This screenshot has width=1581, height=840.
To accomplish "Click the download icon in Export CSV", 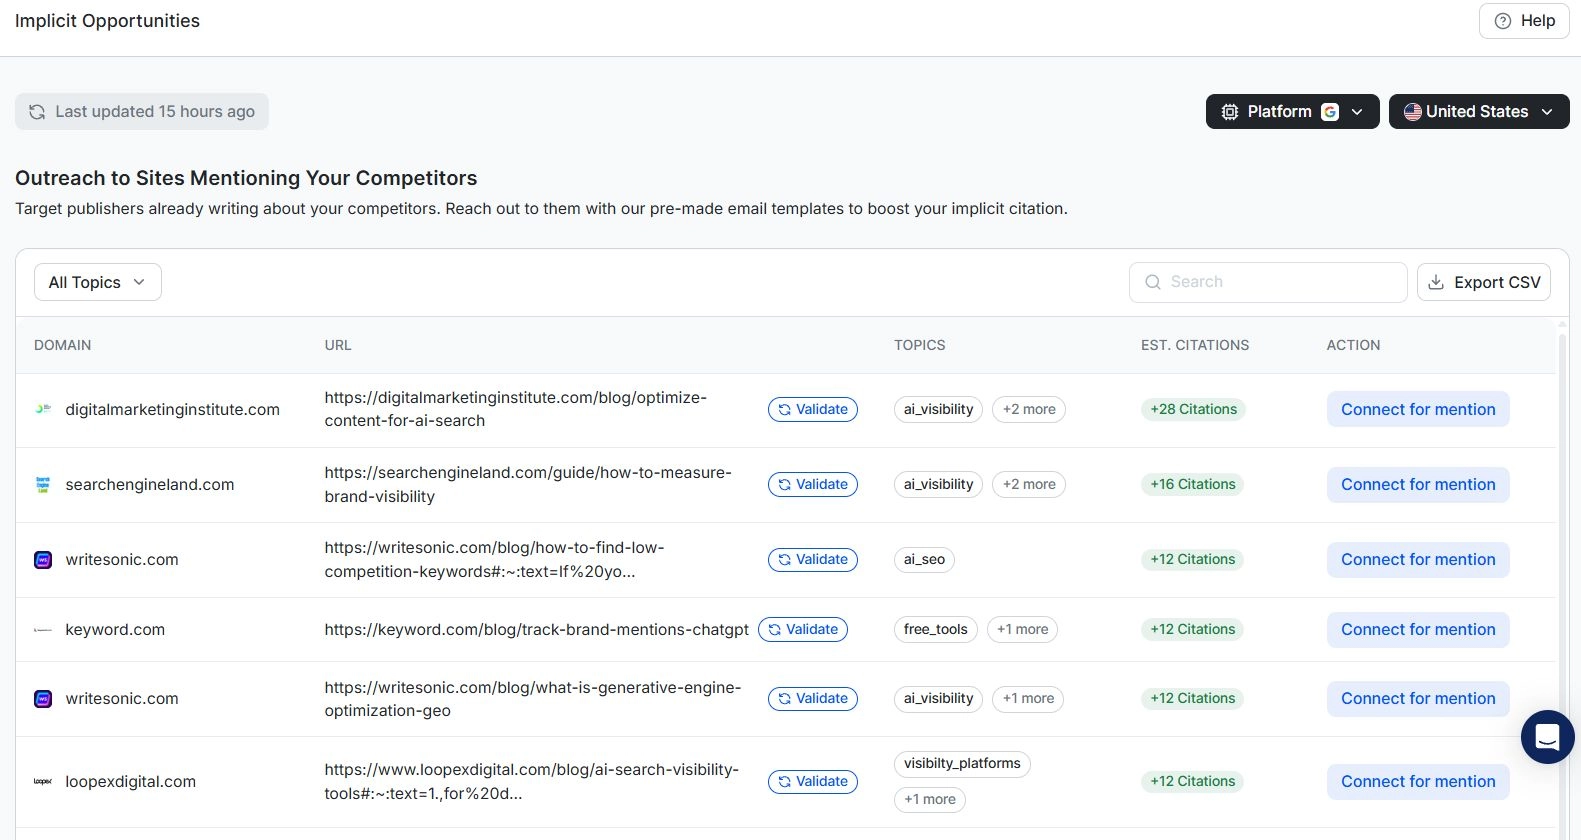I will pyautogui.click(x=1436, y=283).
